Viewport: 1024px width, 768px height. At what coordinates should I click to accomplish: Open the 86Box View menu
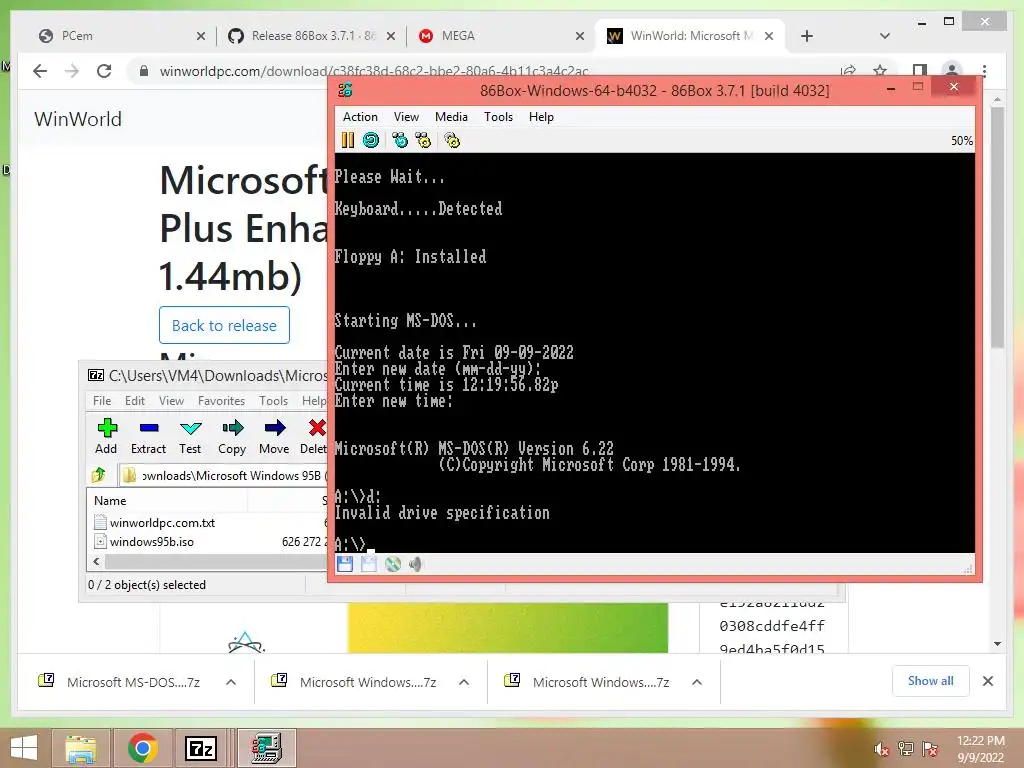[406, 117]
